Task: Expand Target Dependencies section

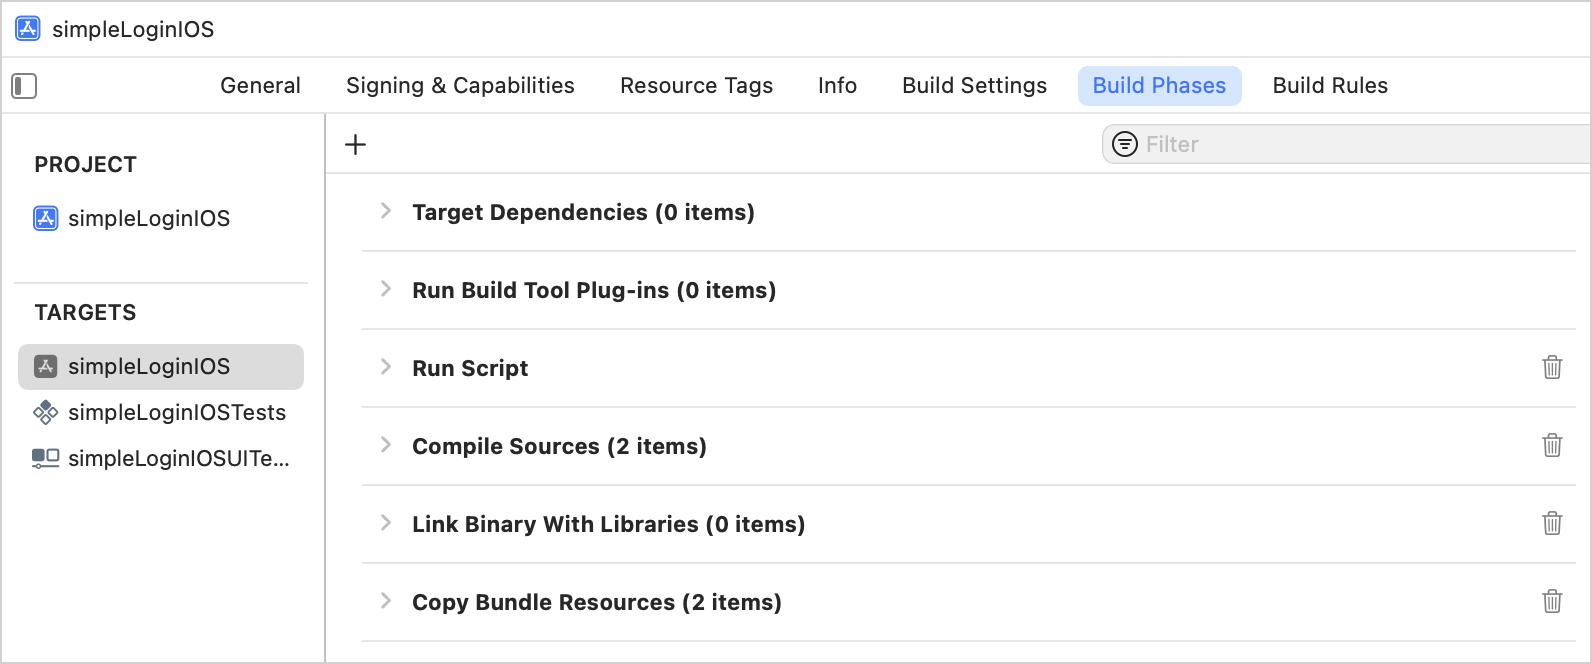Action: 386,211
